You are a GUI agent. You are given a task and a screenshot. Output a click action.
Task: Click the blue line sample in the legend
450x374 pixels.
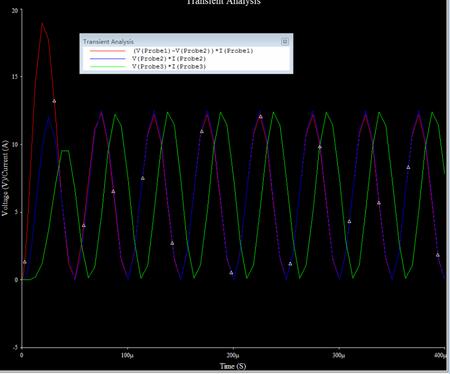point(107,59)
